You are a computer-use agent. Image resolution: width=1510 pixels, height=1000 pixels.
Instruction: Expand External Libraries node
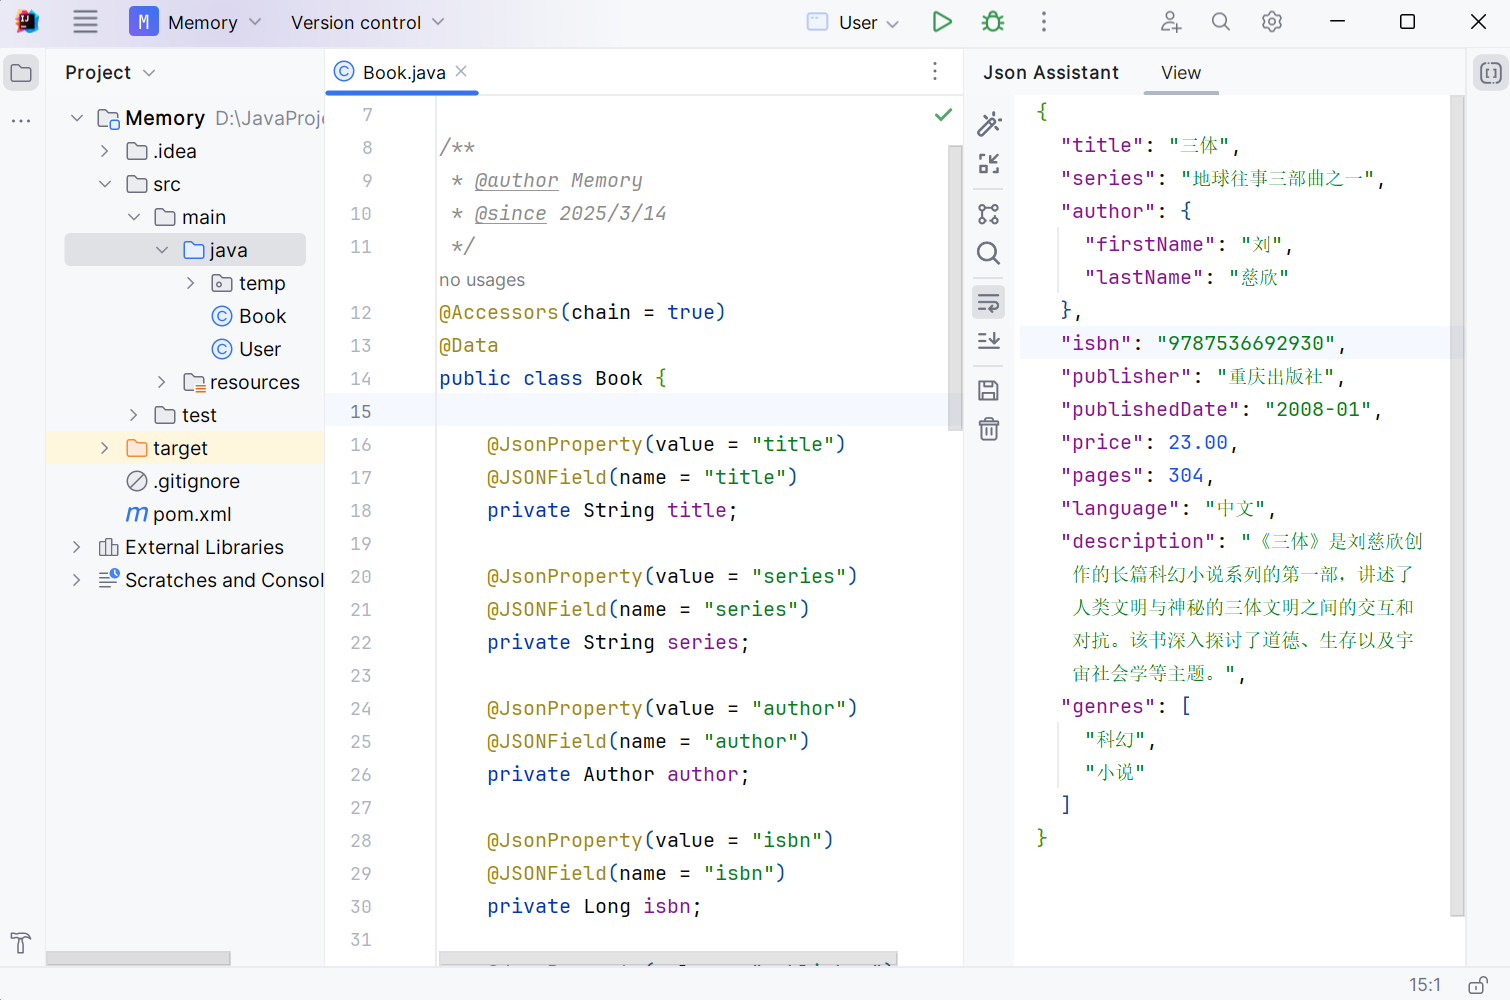pos(77,547)
